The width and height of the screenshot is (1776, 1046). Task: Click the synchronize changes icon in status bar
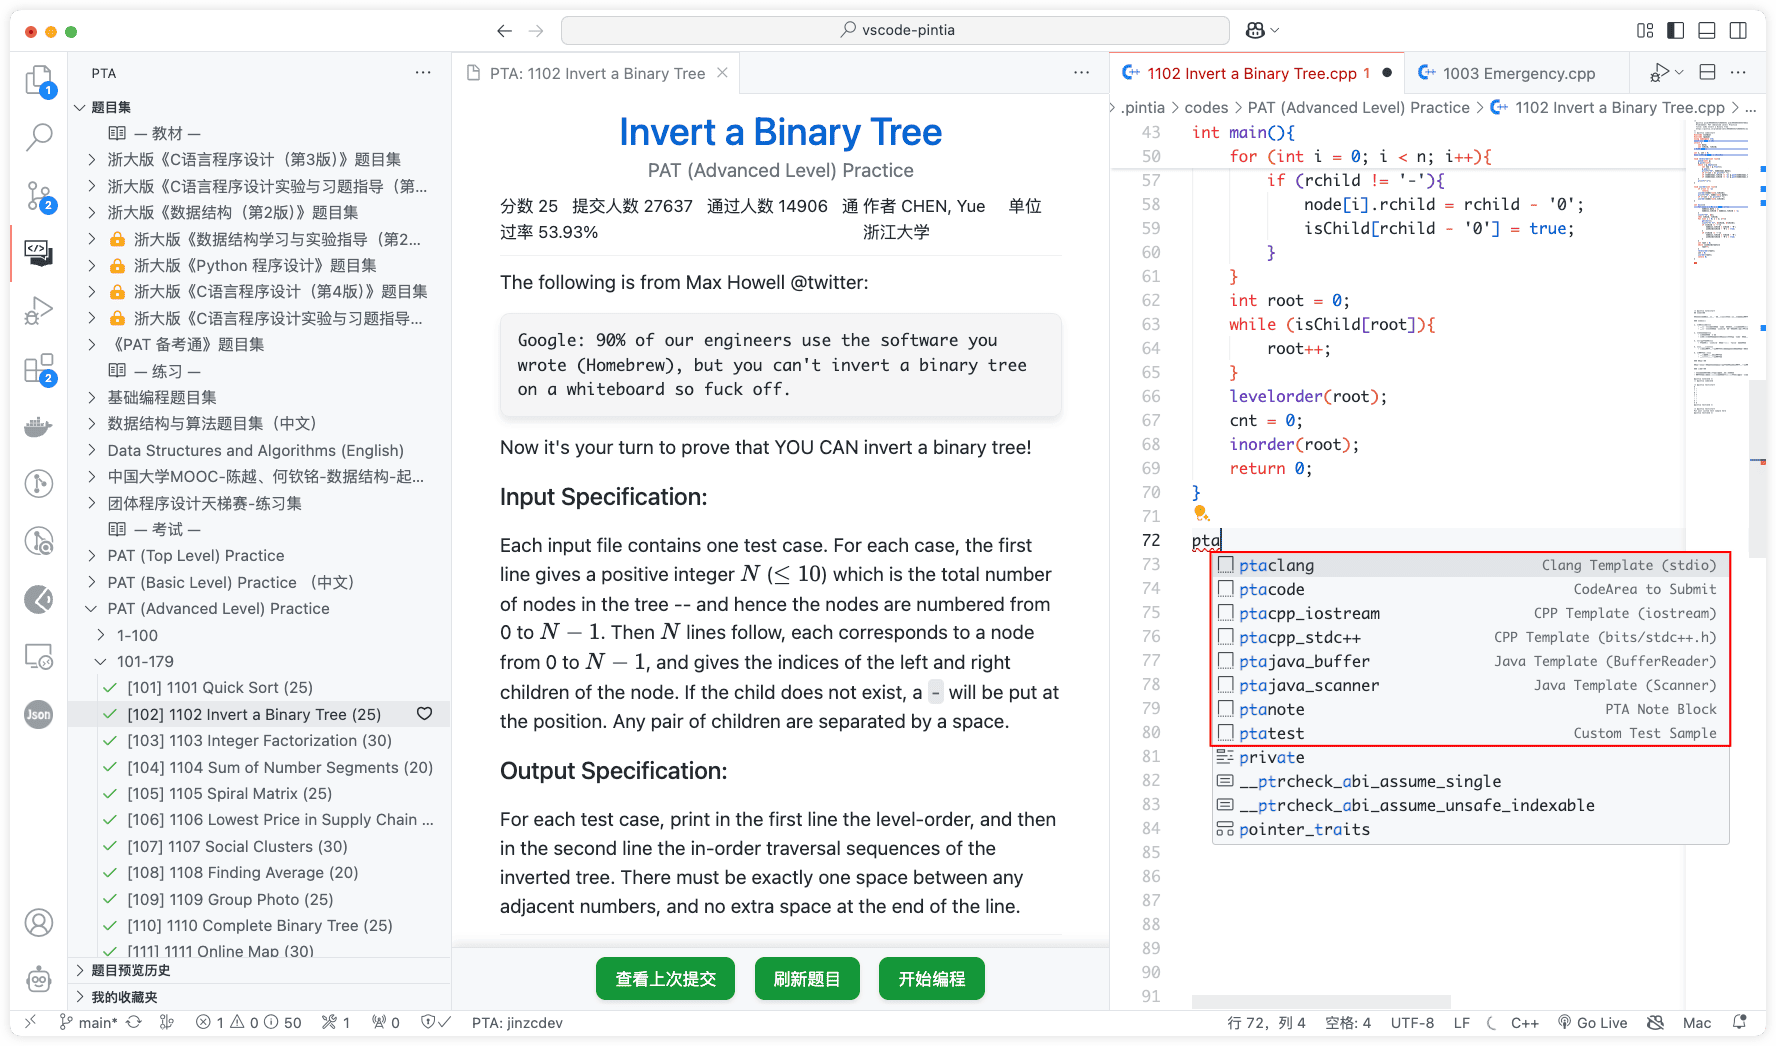(x=134, y=1022)
